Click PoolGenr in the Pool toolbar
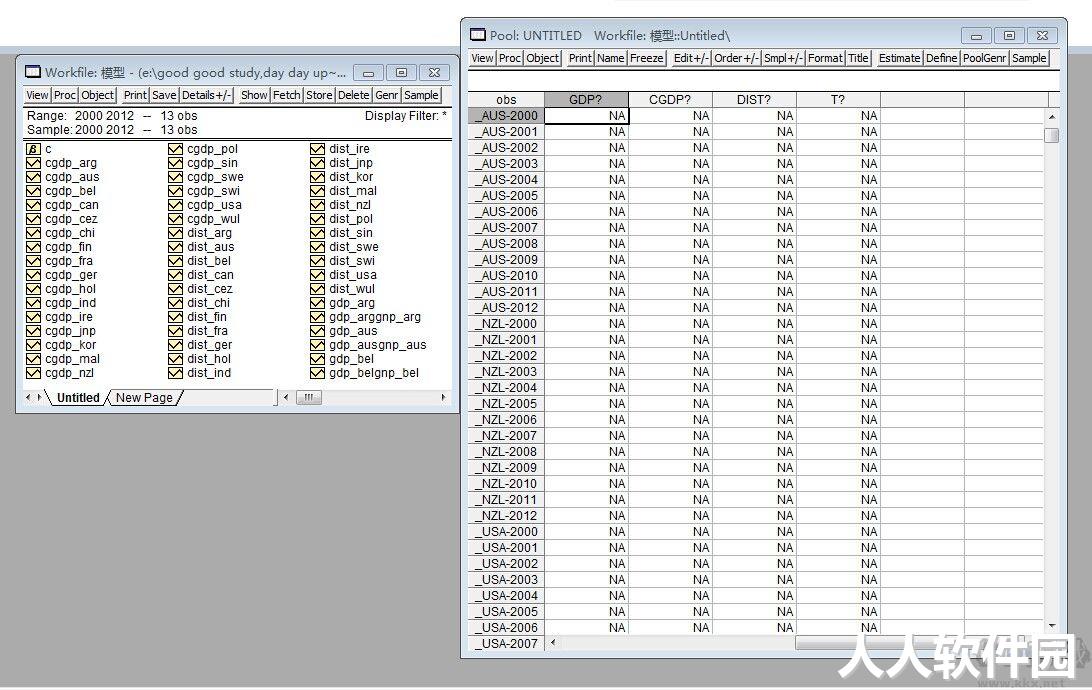This screenshot has height=690, width=1092. (x=985, y=58)
